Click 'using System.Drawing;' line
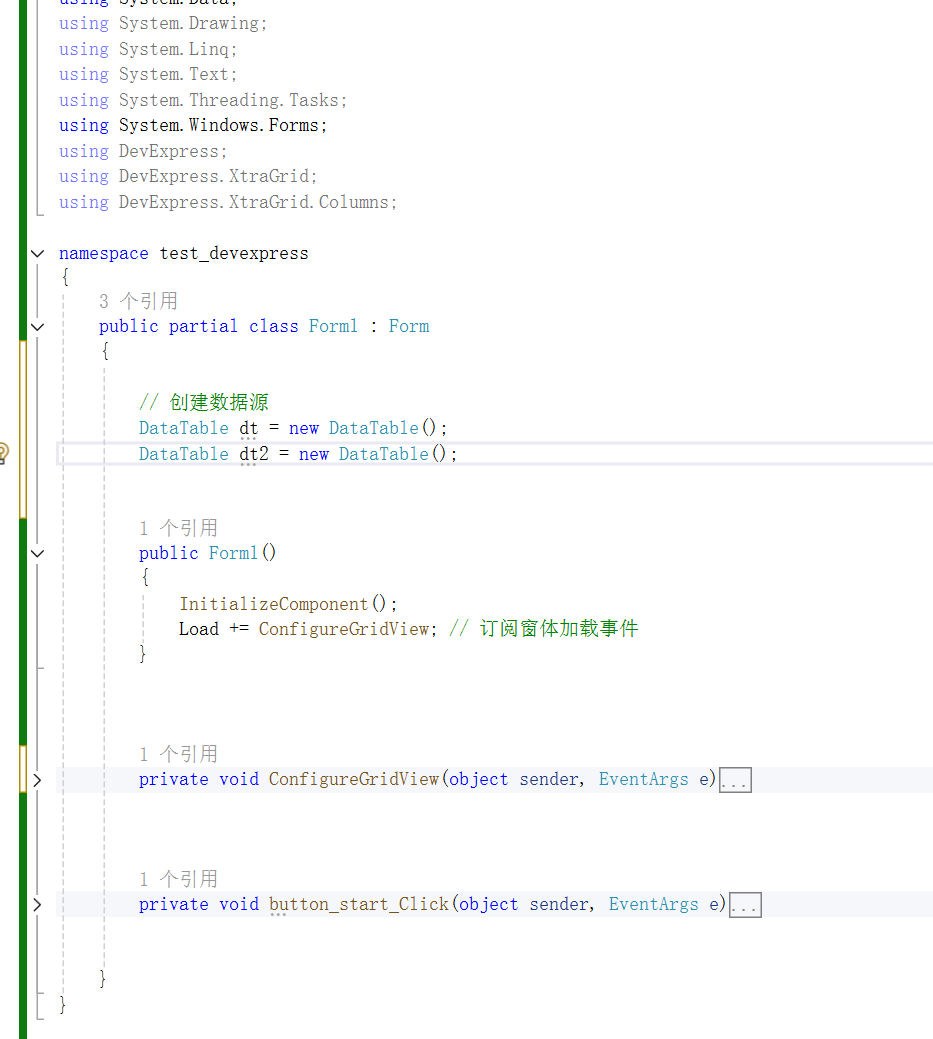 [163, 23]
